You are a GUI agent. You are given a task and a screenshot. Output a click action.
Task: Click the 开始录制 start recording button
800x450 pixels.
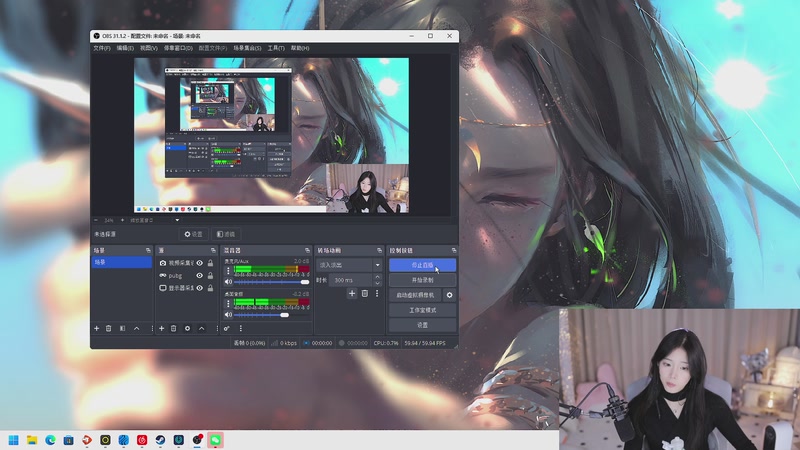[422, 280]
